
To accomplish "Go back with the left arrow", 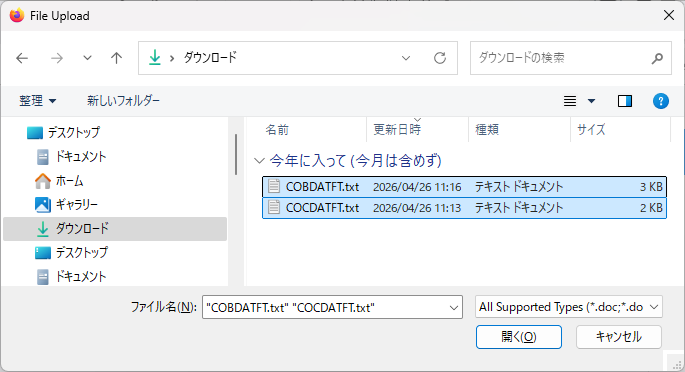I will 22,58.
